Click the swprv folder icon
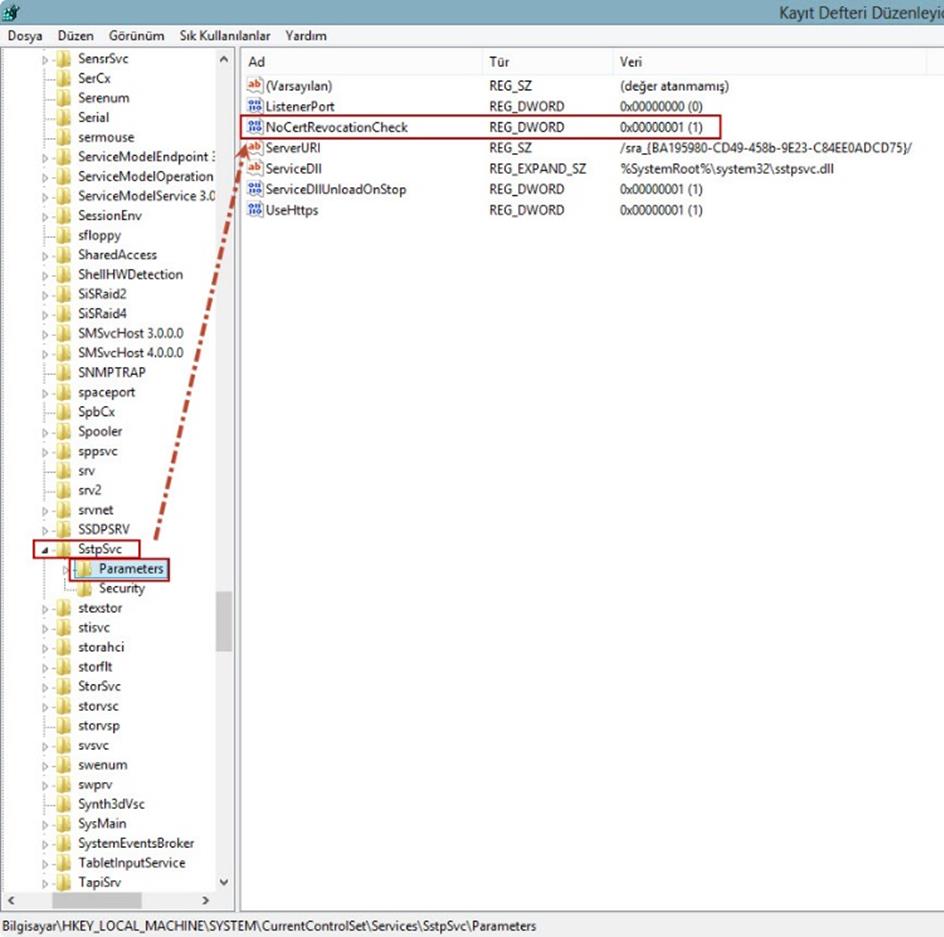The width and height of the screenshot is (944, 937). [64, 784]
